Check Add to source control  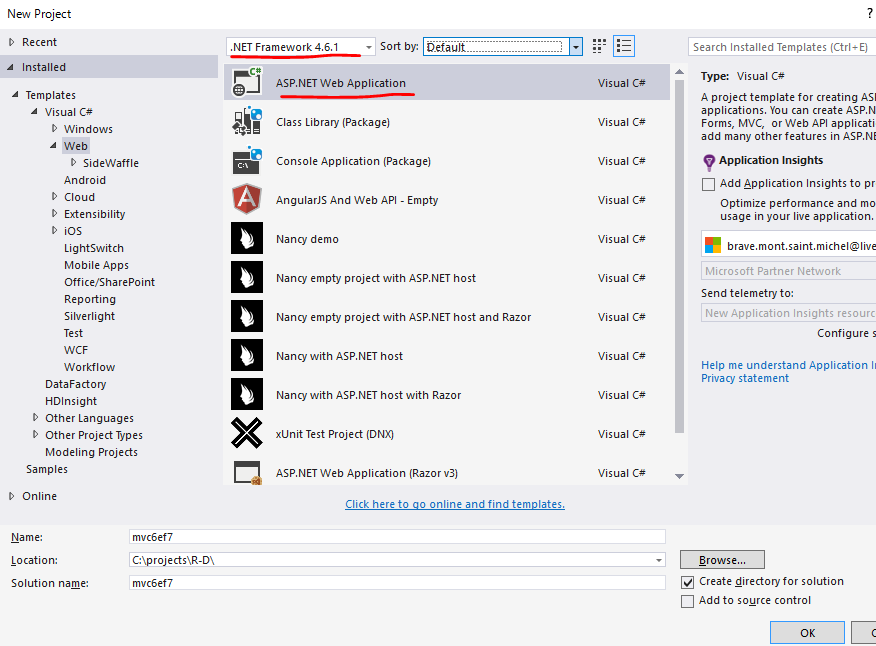(x=688, y=601)
